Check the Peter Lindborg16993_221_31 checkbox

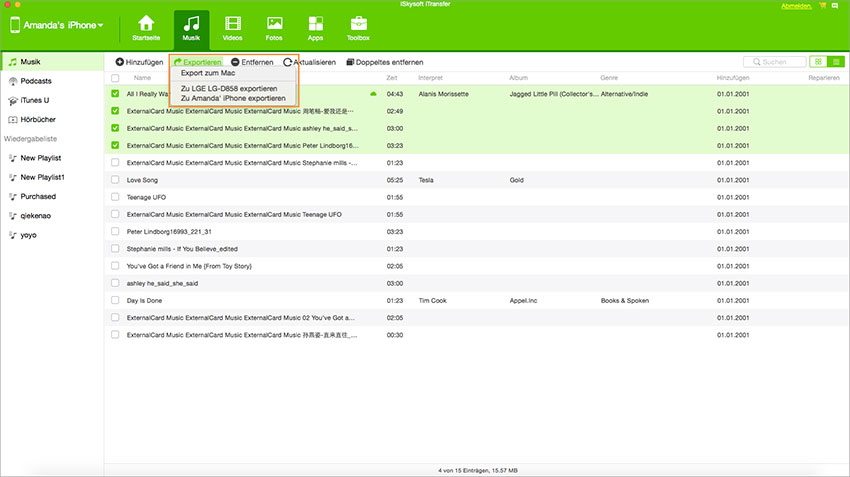(x=115, y=231)
